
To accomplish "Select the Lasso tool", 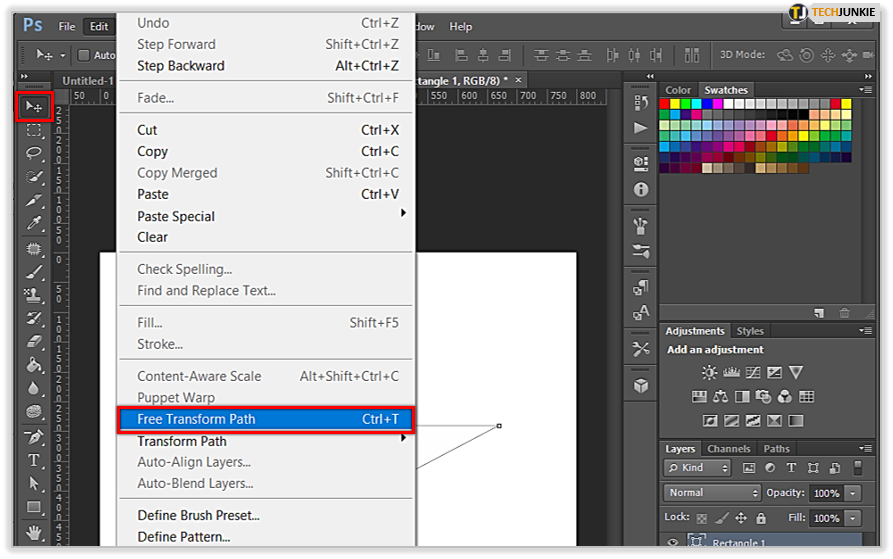I will [34, 153].
